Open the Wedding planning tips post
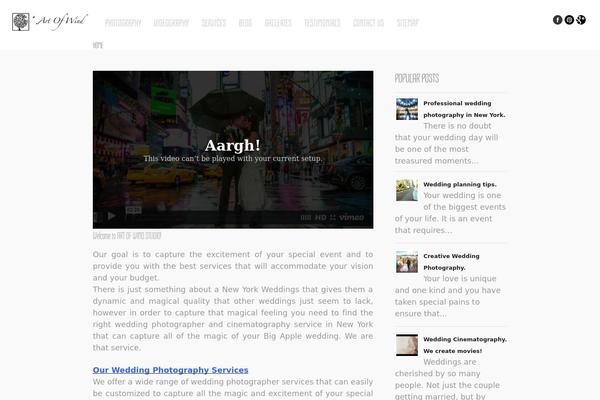Viewport: 600px width, 400px height. (460, 184)
